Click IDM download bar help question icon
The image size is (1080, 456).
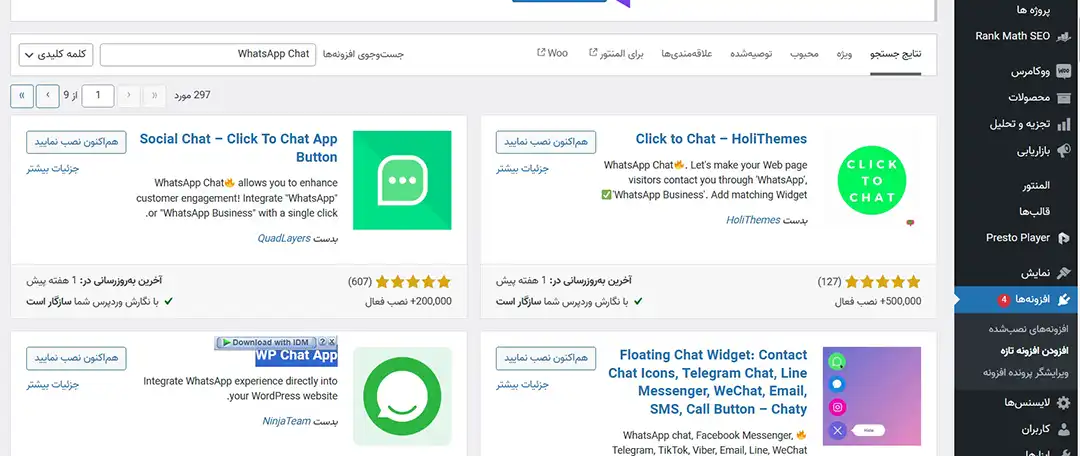click(322, 342)
